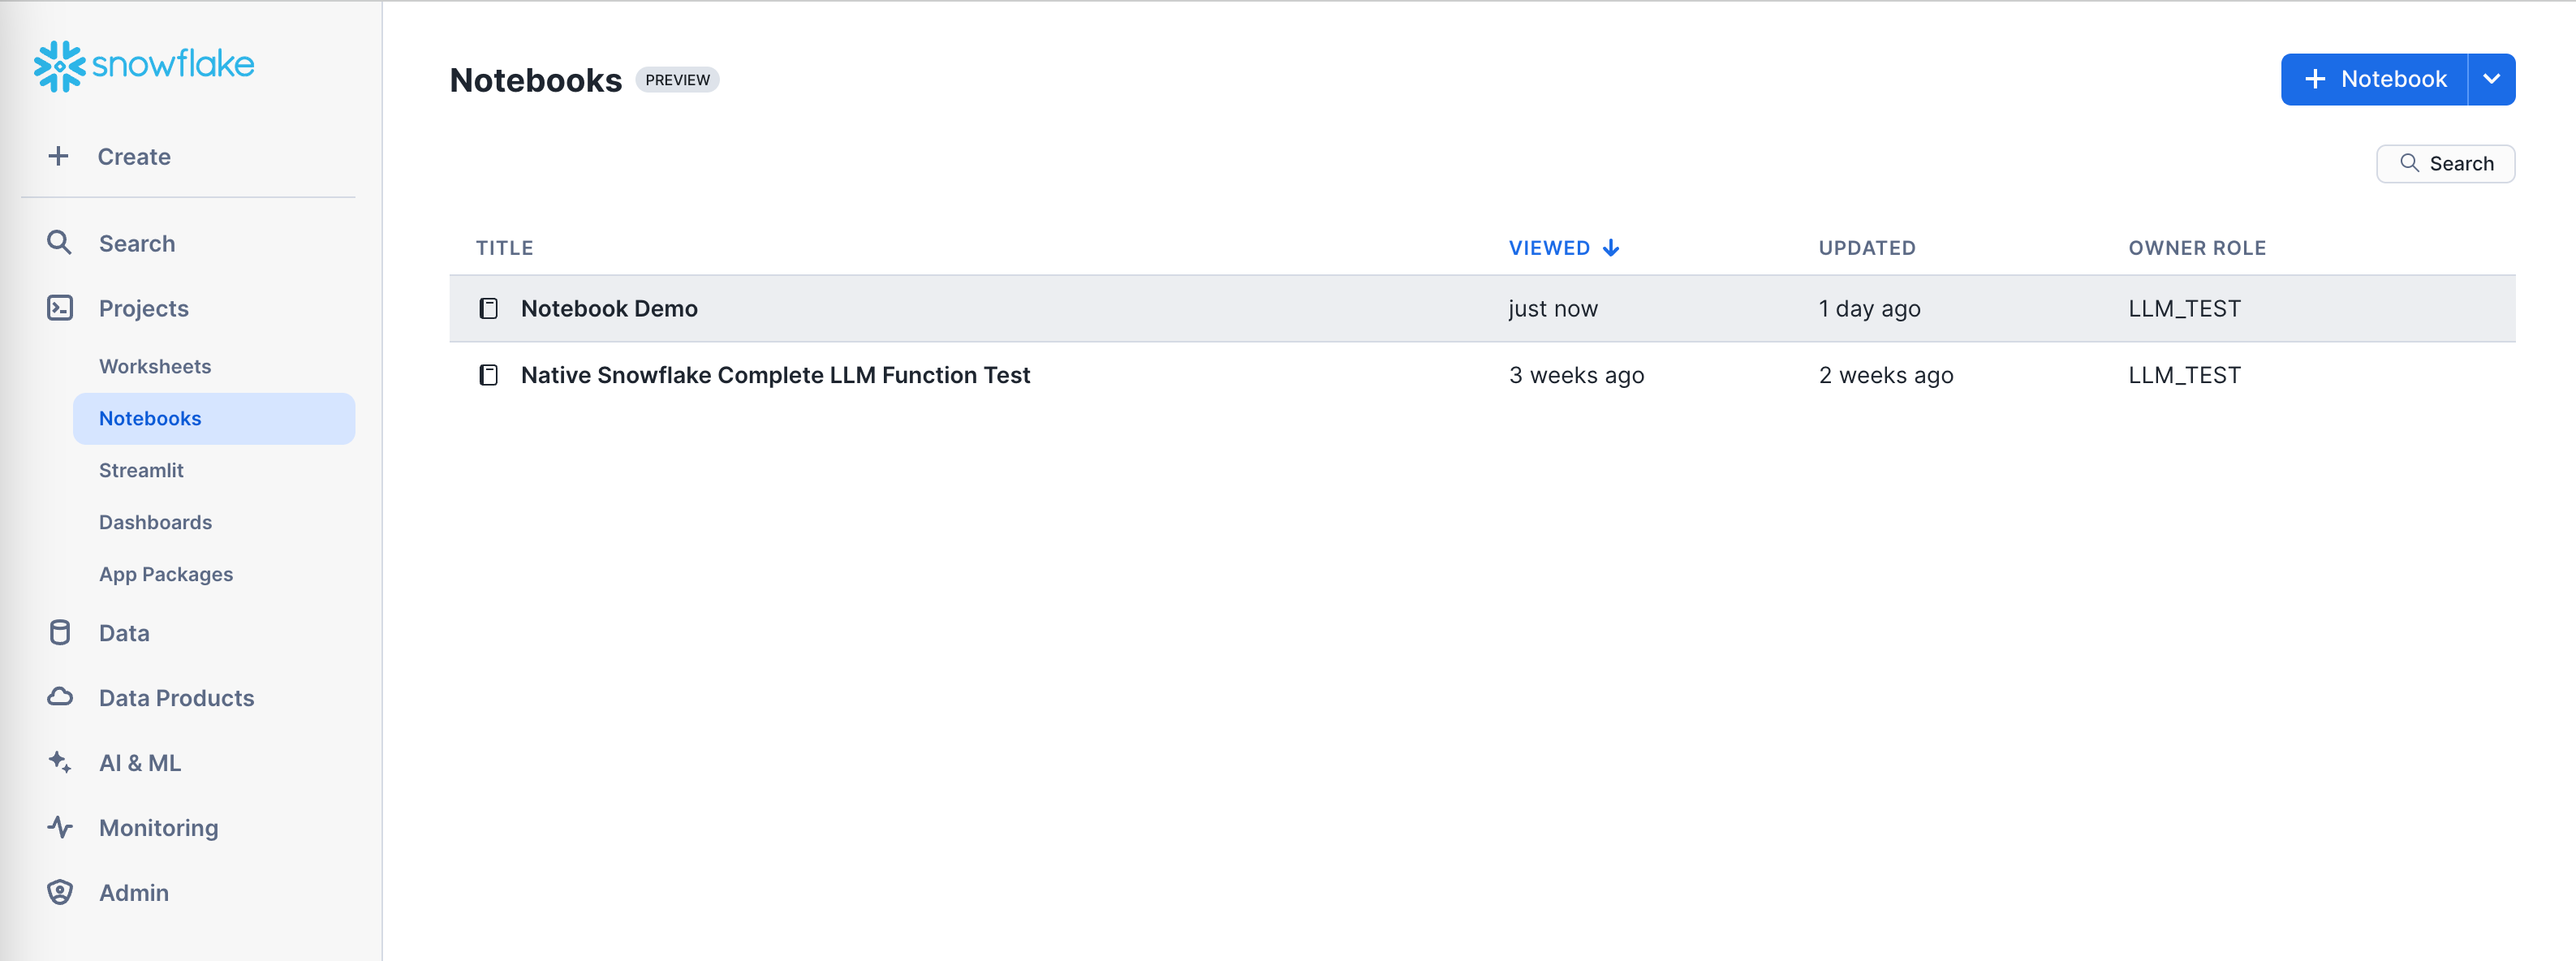
Task: Create a new notebook with + Notebook button
Action: (x=2374, y=79)
